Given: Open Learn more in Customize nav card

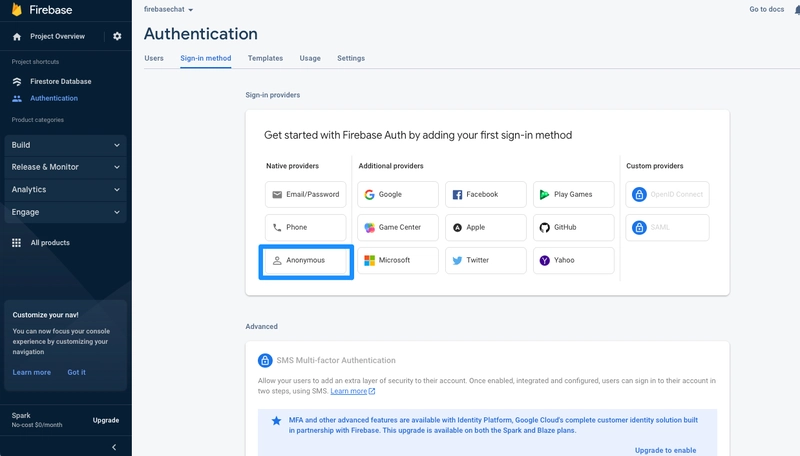Looking at the screenshot, I should (x=32, y=372).
